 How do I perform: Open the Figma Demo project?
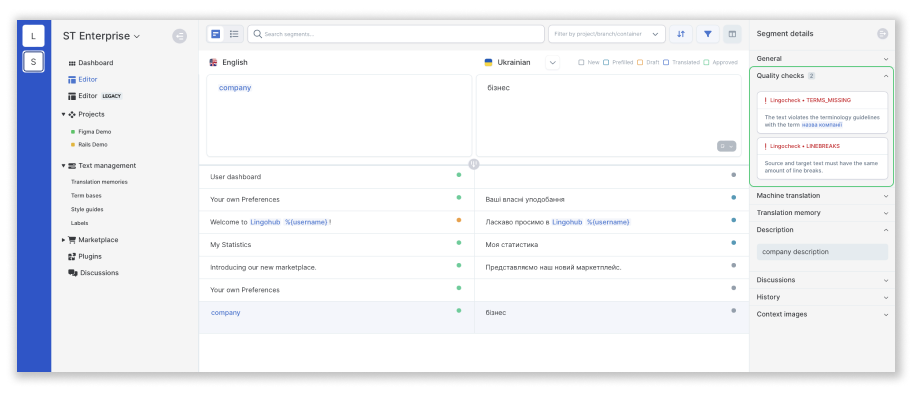(x=95, y=132)
